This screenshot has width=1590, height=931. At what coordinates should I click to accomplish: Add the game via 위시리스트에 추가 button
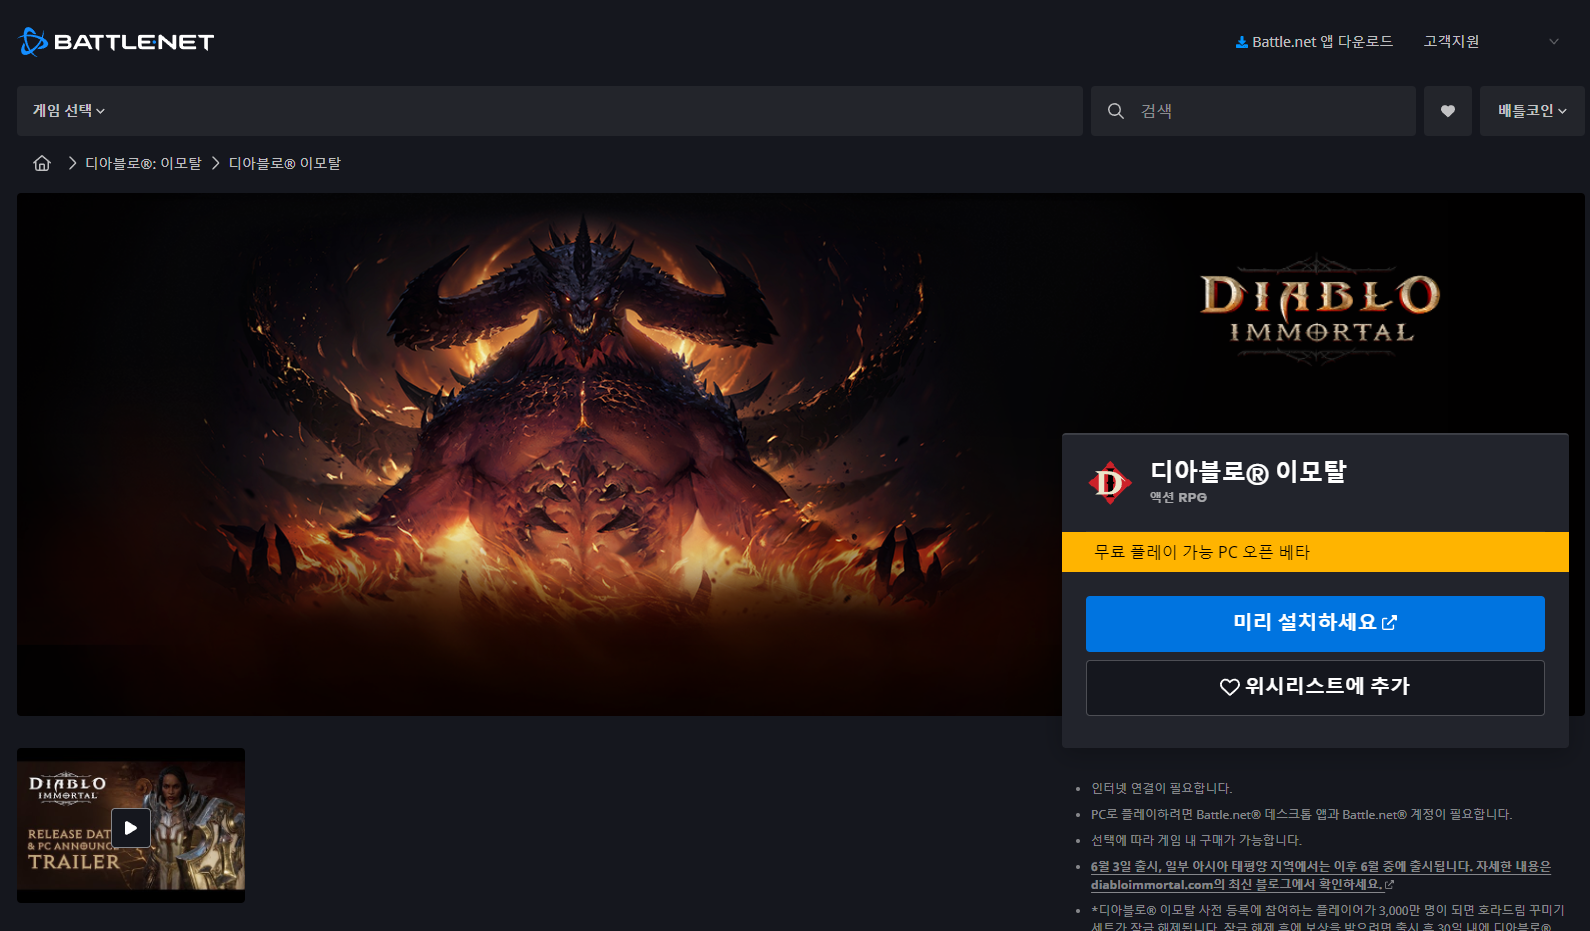click(1315, 687)
